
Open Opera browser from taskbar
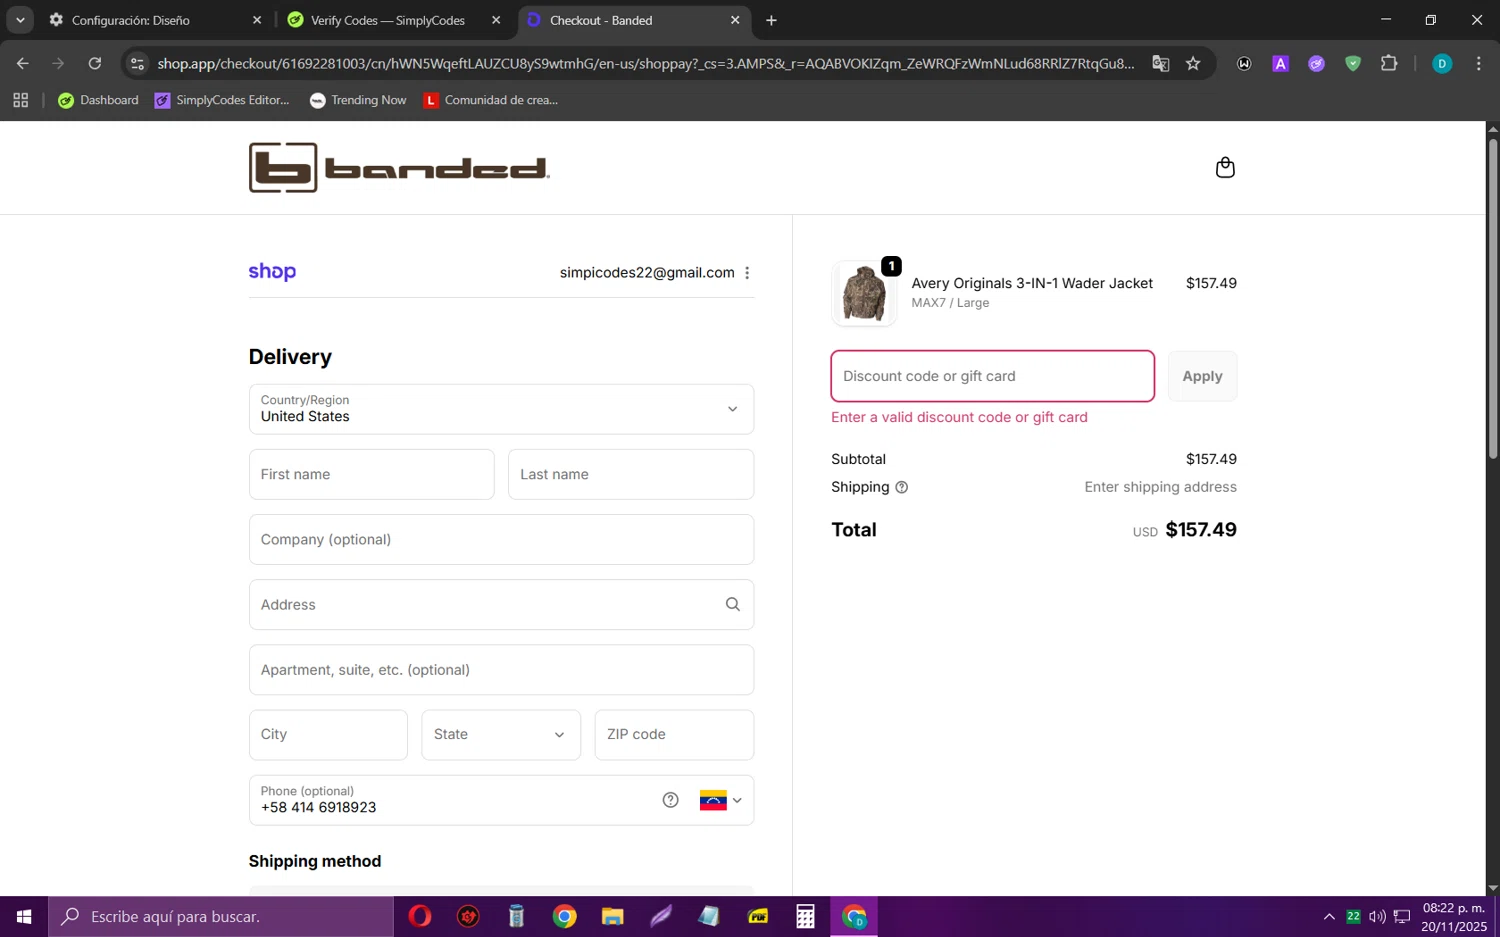pos(419,916)
